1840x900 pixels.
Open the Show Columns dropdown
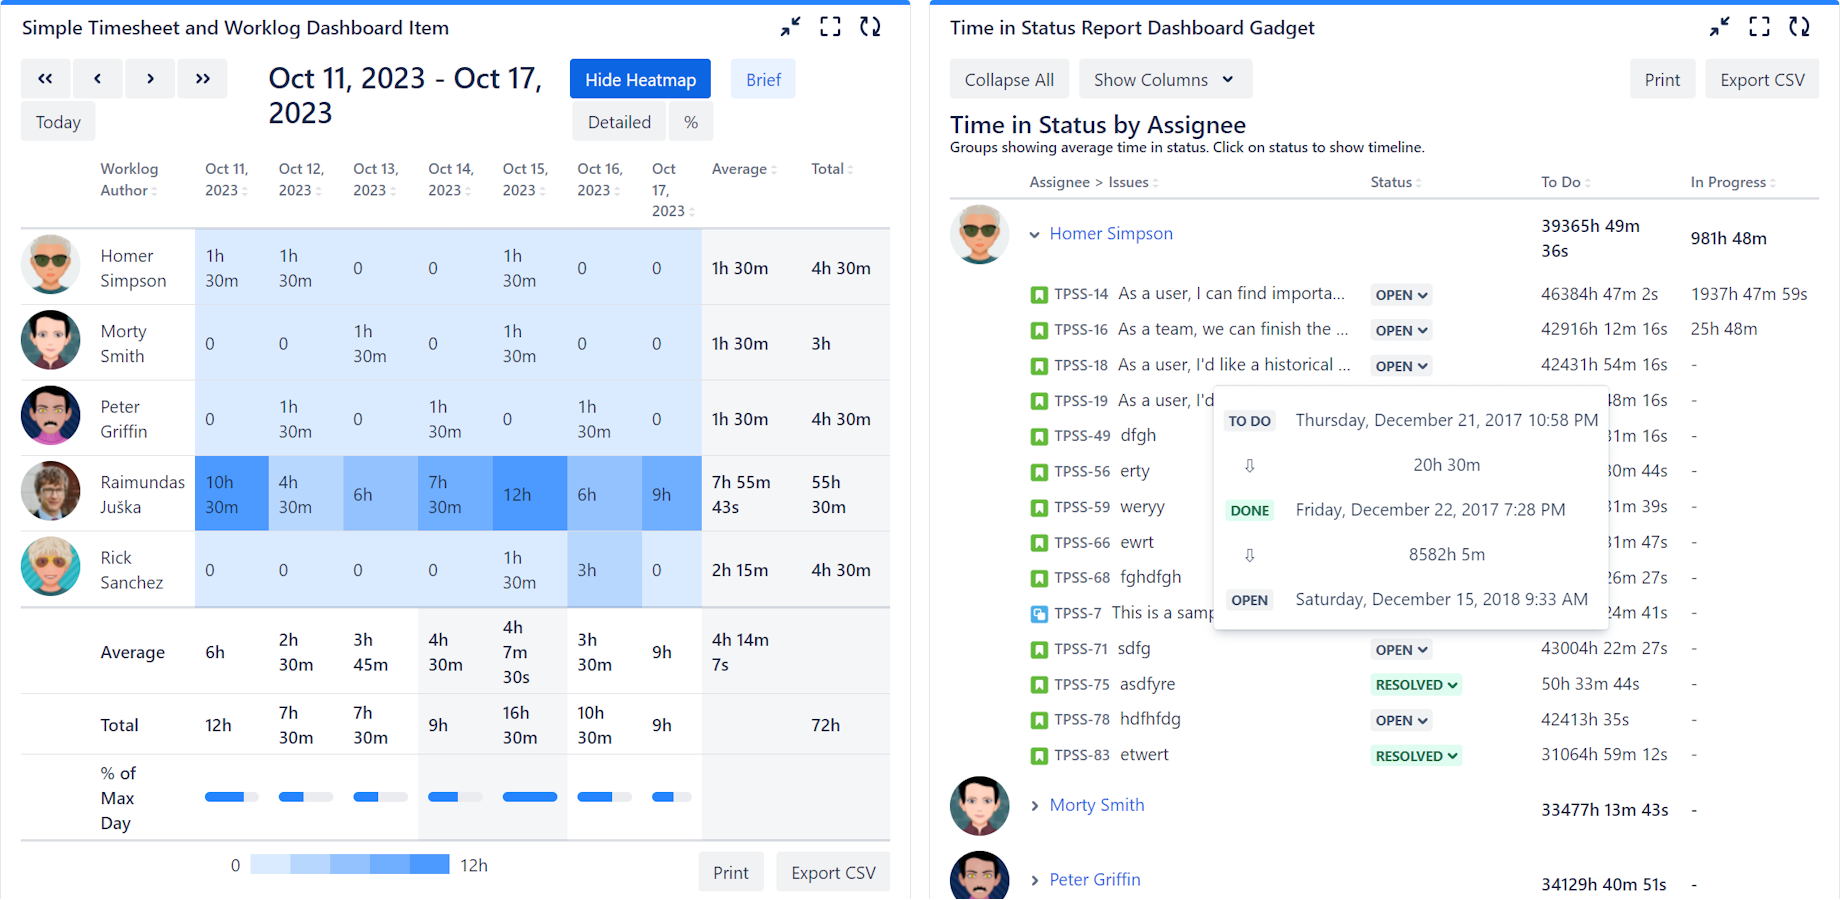1164,79
